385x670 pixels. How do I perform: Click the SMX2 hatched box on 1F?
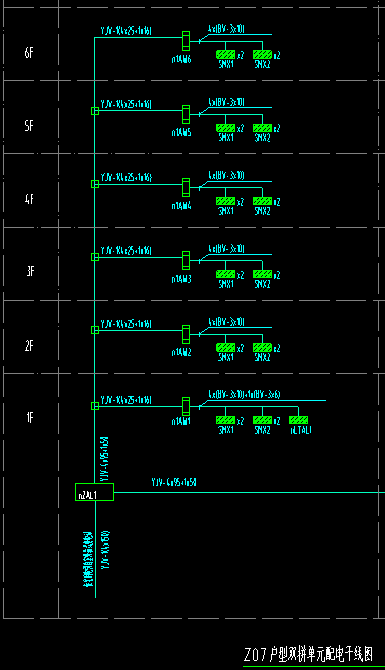(x=262, y=420)
